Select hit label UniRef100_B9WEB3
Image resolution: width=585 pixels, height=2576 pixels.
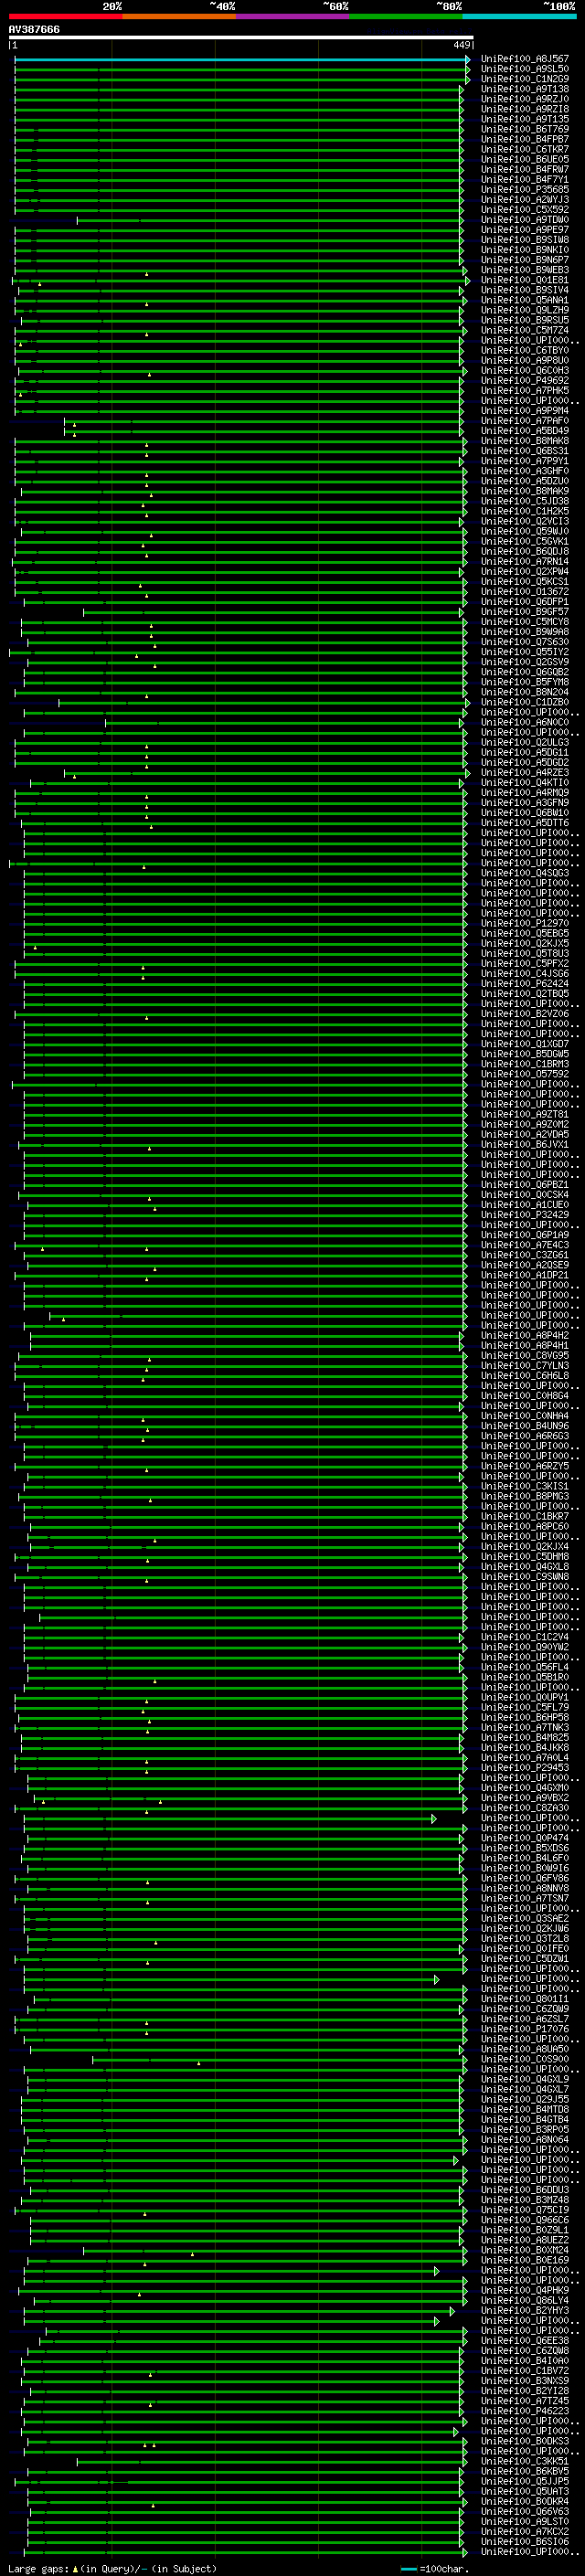[x=525, y=270]
